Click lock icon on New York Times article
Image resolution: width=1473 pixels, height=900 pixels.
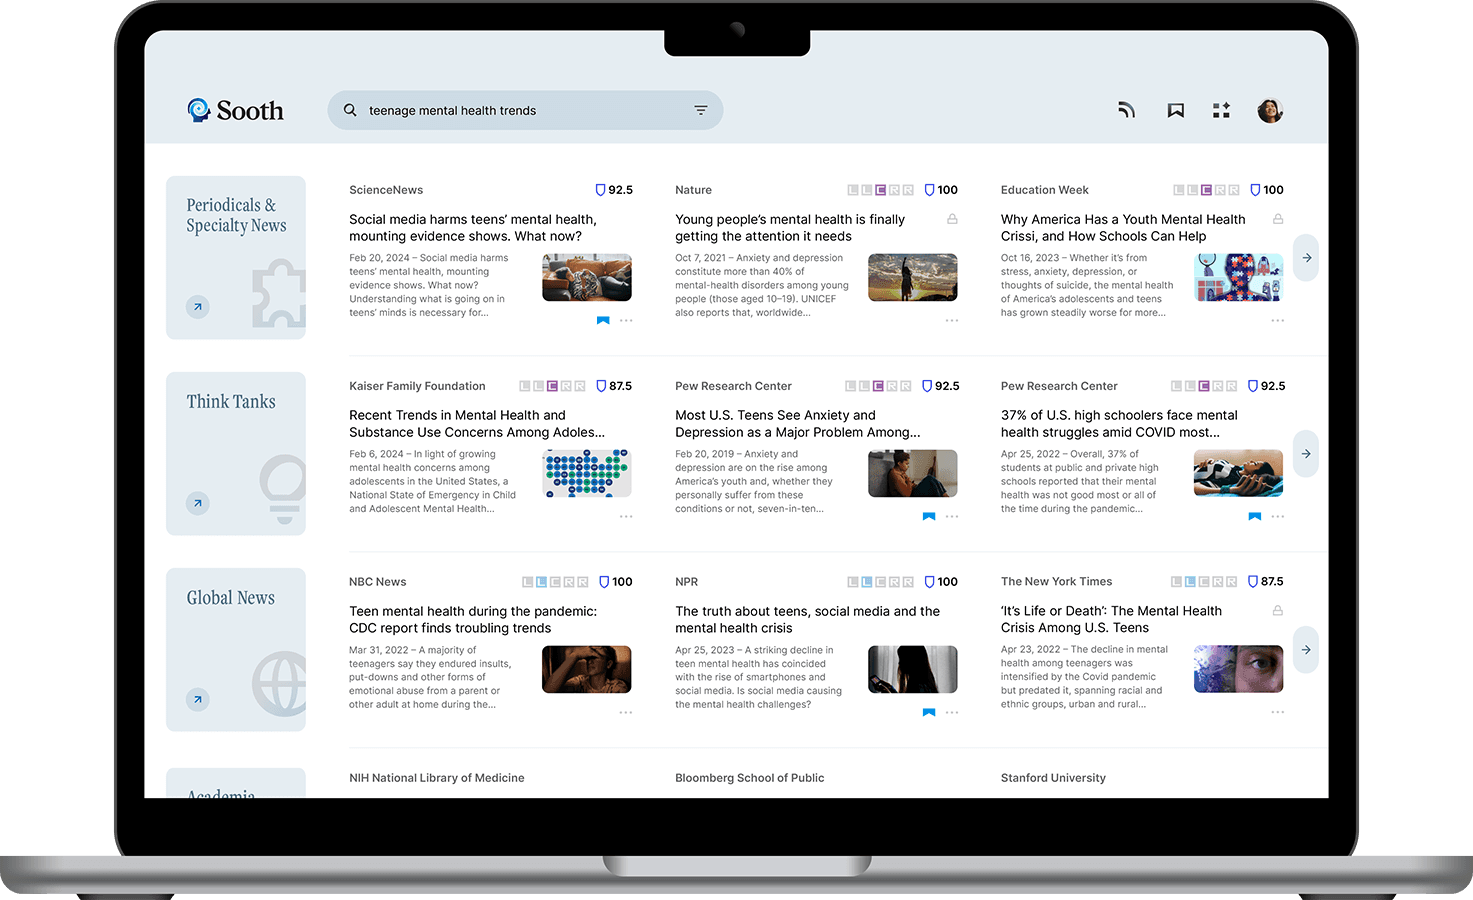tap(1278, 610)
